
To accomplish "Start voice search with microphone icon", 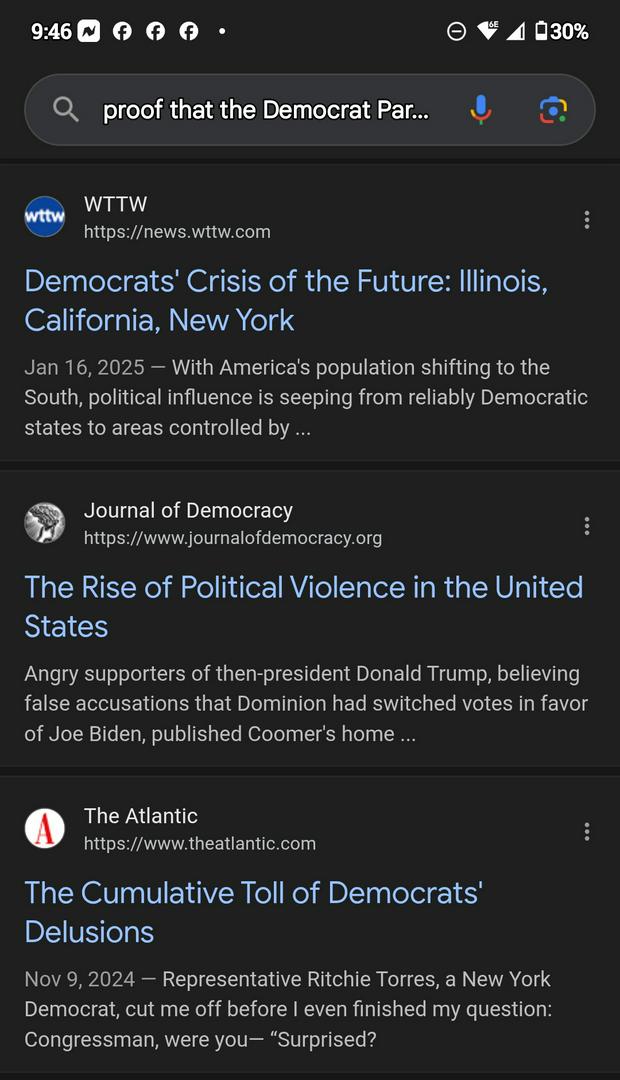I will coord(481,110).
